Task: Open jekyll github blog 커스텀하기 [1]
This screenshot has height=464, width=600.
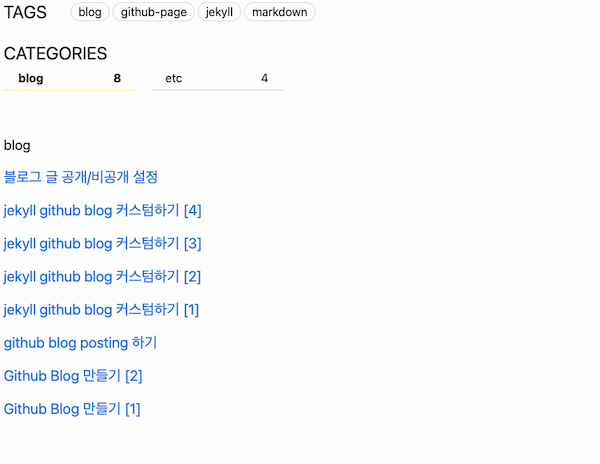Action: 101,309
